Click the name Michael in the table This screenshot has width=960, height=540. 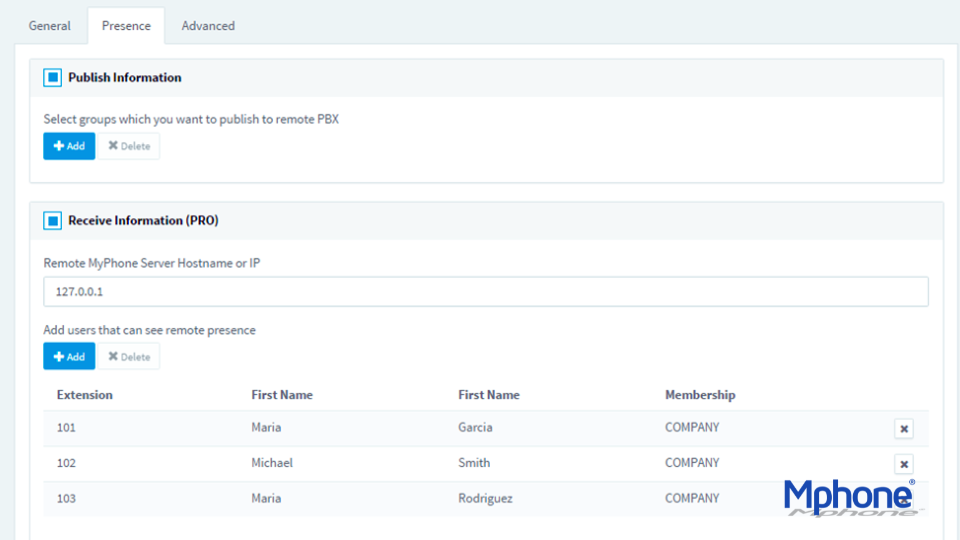pyautogui.click(x=272, y=463)
